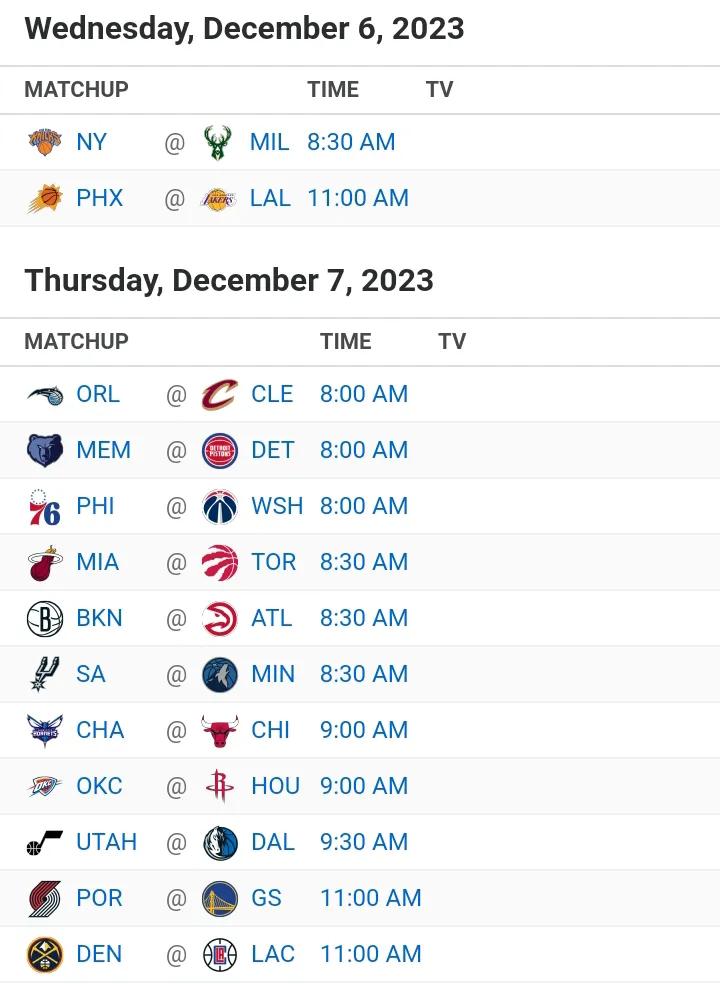Click the Memphis Grizzlies bear logo
Image resolution: width=720 pixels, height=984 pixels.
tap(45, 451)
